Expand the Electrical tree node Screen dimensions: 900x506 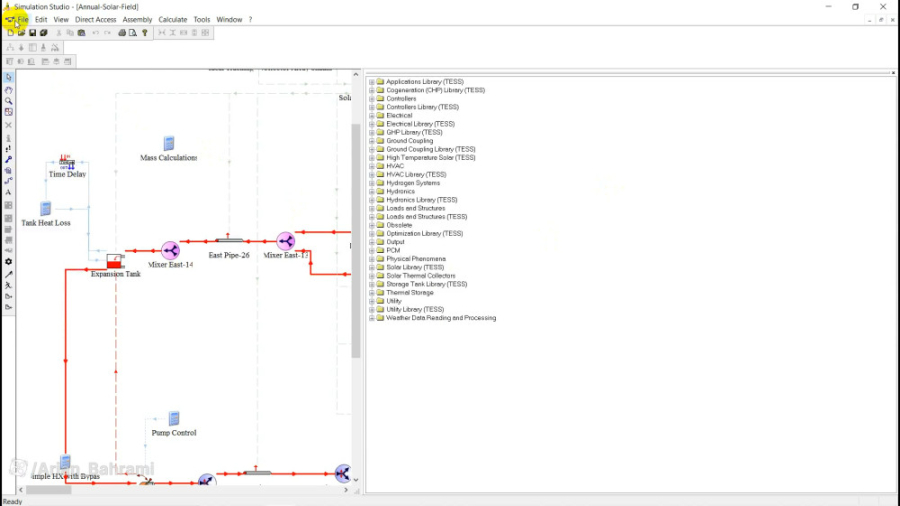pos(372,116)
